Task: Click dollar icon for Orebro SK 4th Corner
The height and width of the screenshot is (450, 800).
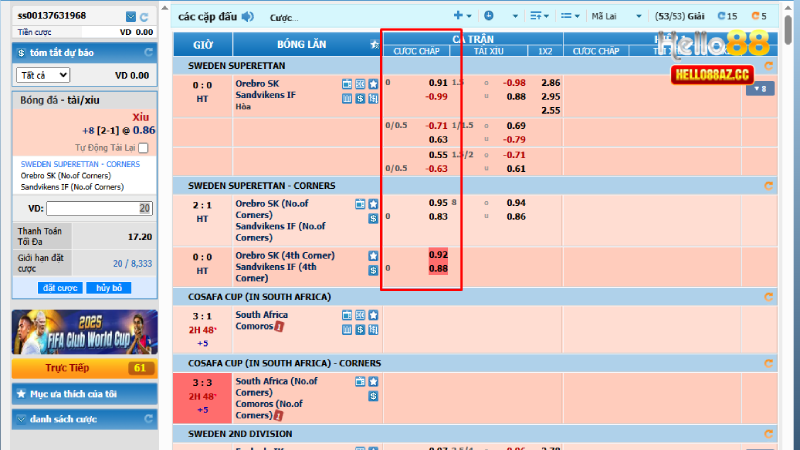Action: pos(373,269)
